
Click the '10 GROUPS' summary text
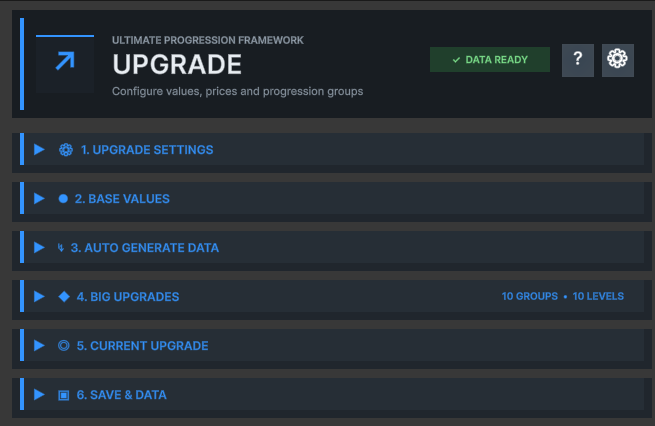pos(530,296)
